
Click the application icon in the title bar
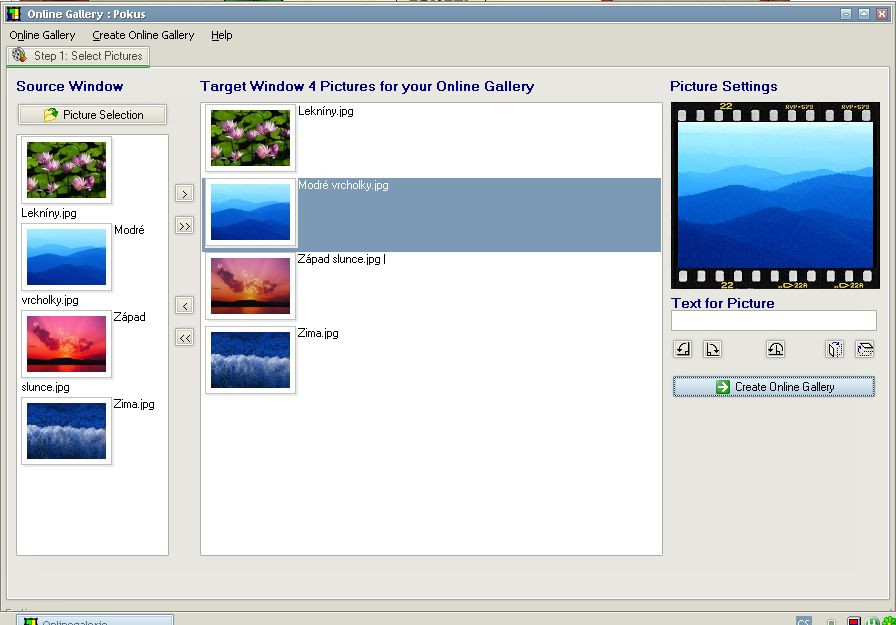(14, 14)
